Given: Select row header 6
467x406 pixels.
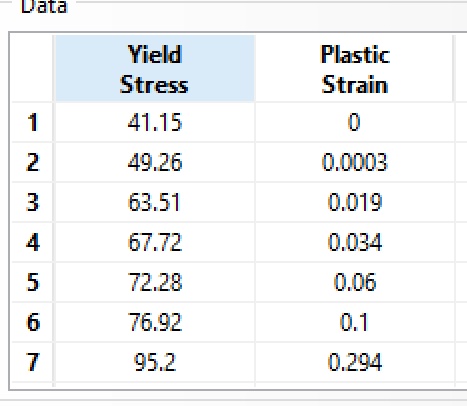Looking at the screenshot, I should tap(32, 322).
